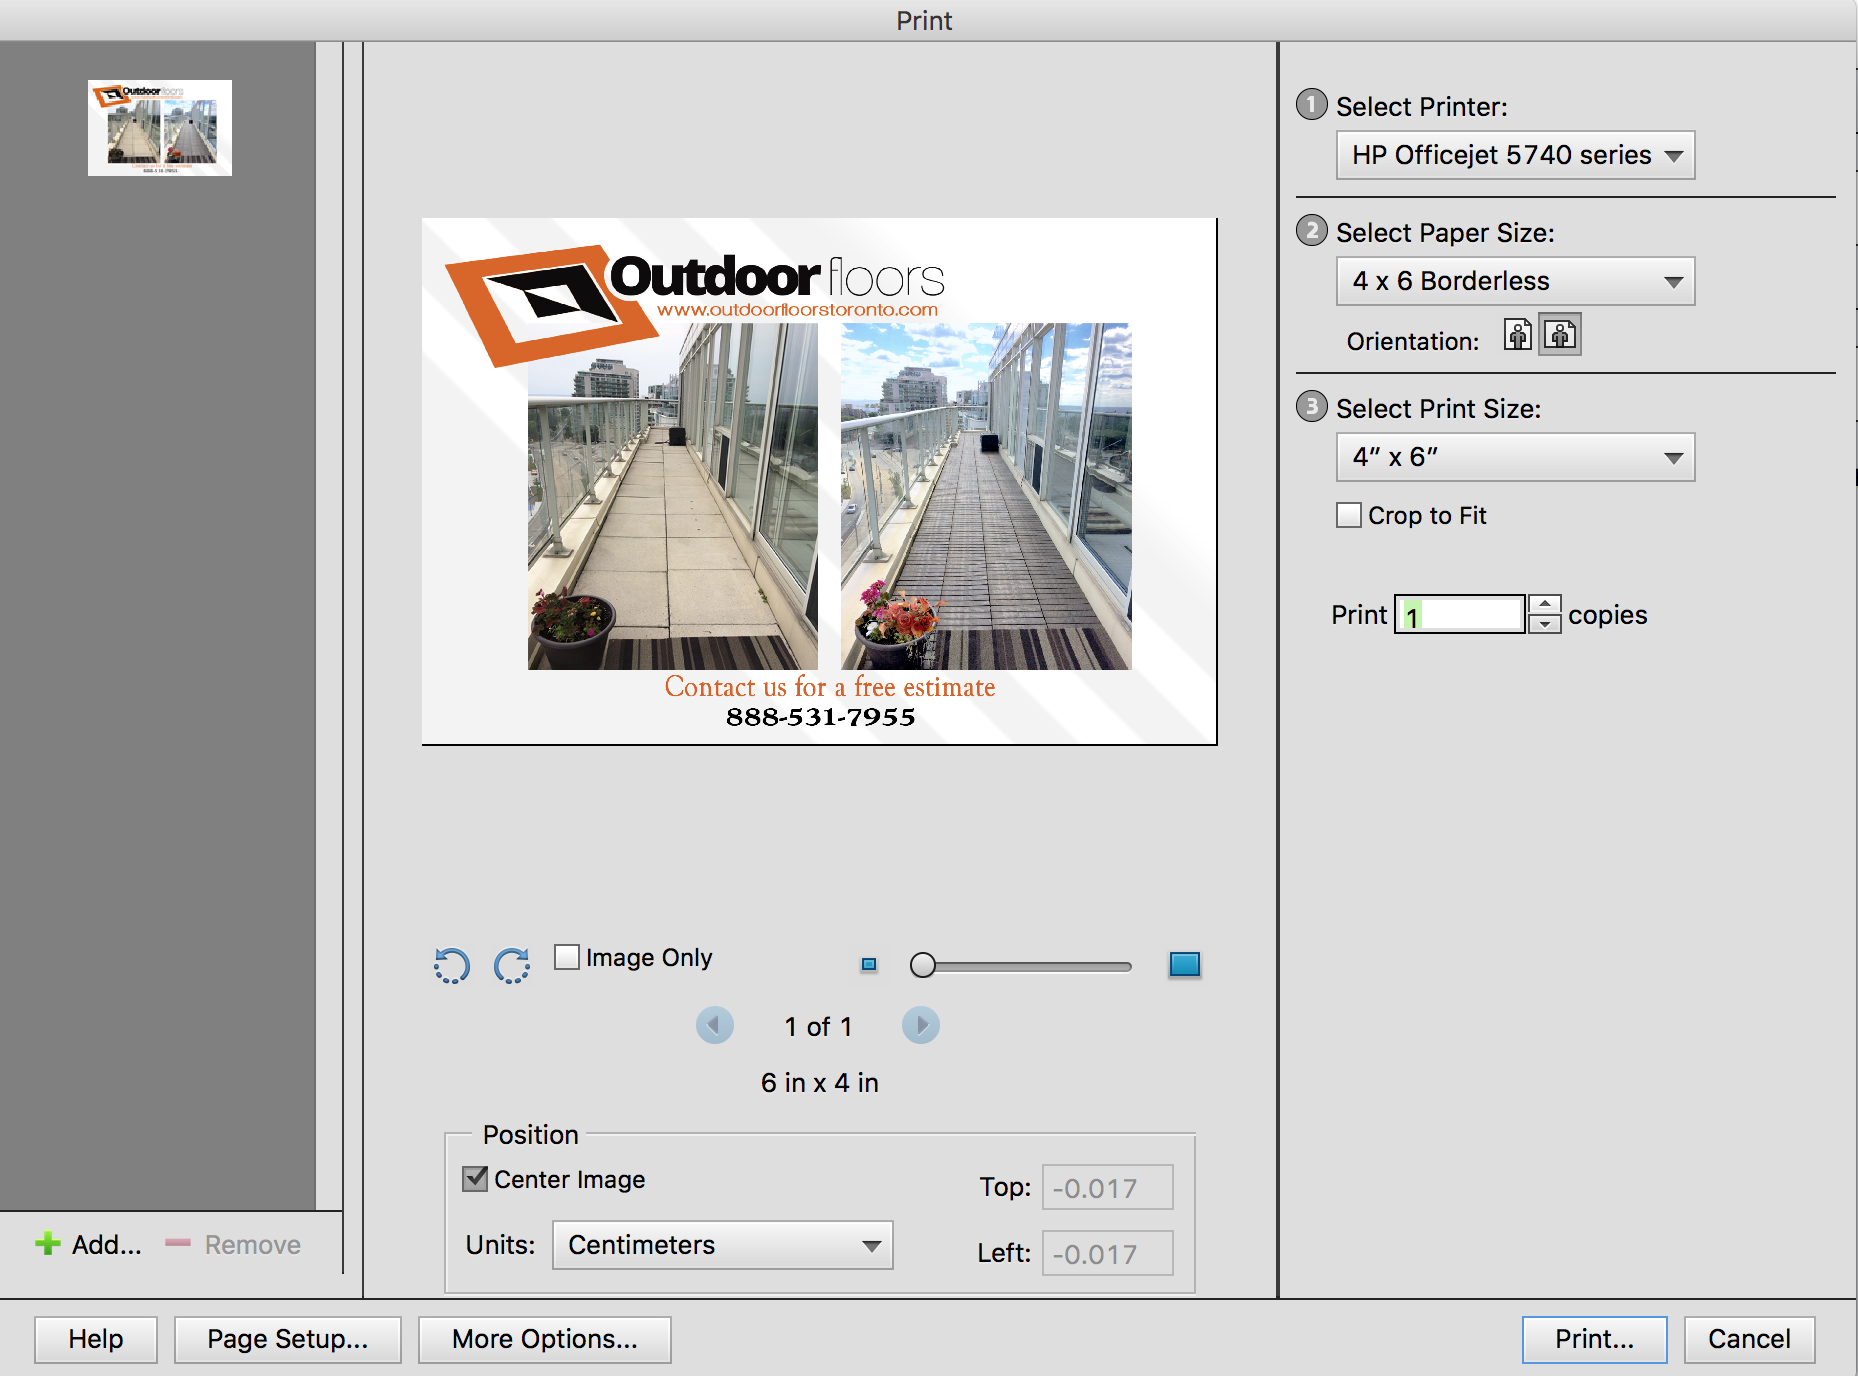The image size is (1858, 1376).
Task: Open the paper size dropdown
Action: tap(1516, 281)
